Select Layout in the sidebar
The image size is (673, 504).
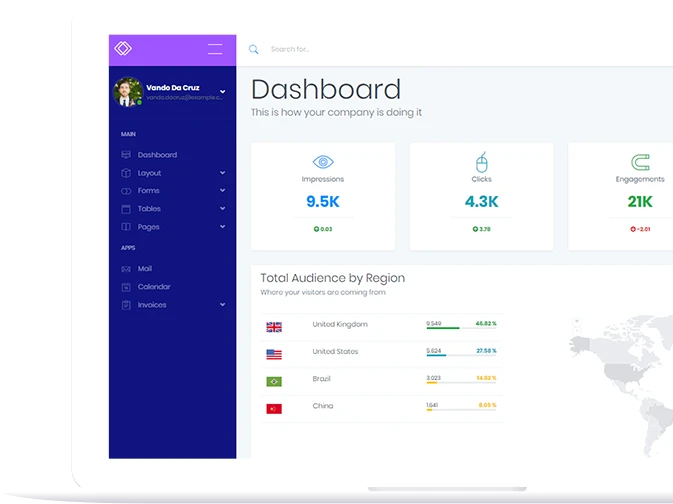pyautogui.click(x=149, y=173)
